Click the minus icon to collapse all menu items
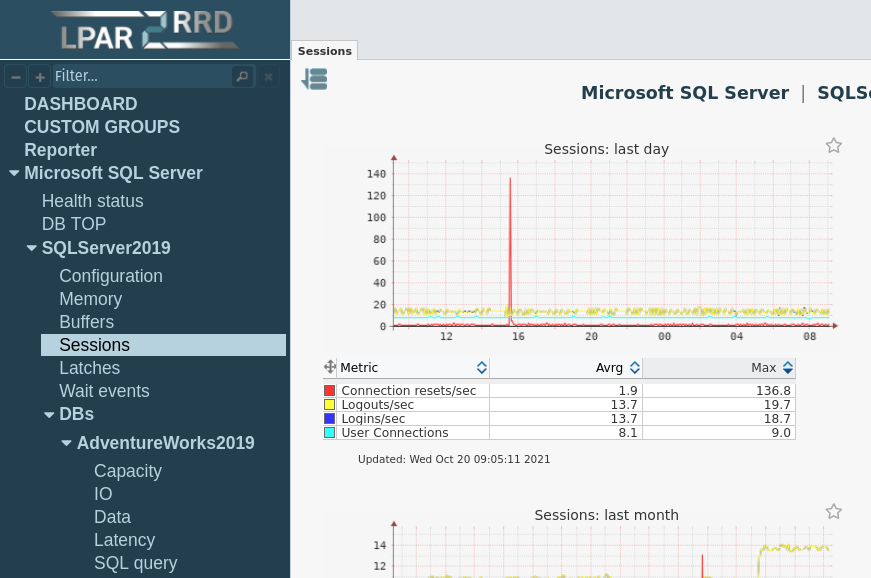 click(15, 76)
